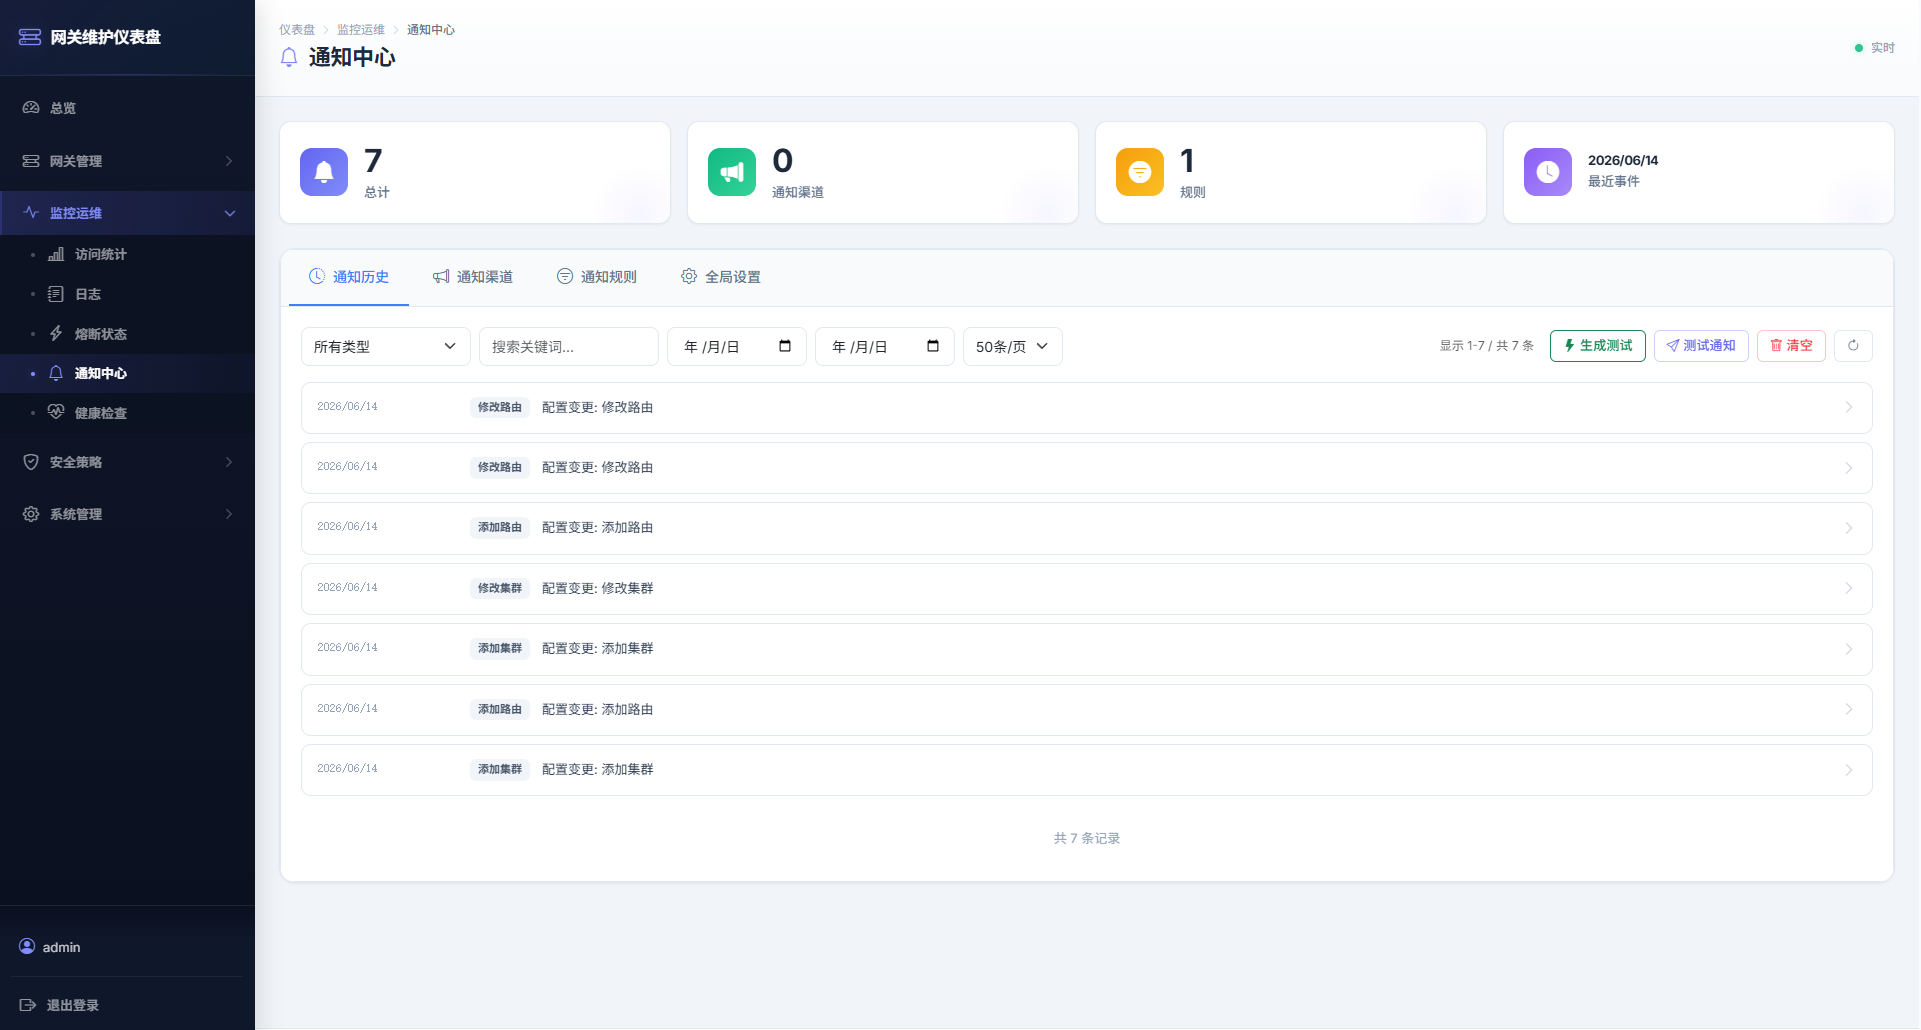
Task: Click the 搜索关键词 search field
Action: 569,347
